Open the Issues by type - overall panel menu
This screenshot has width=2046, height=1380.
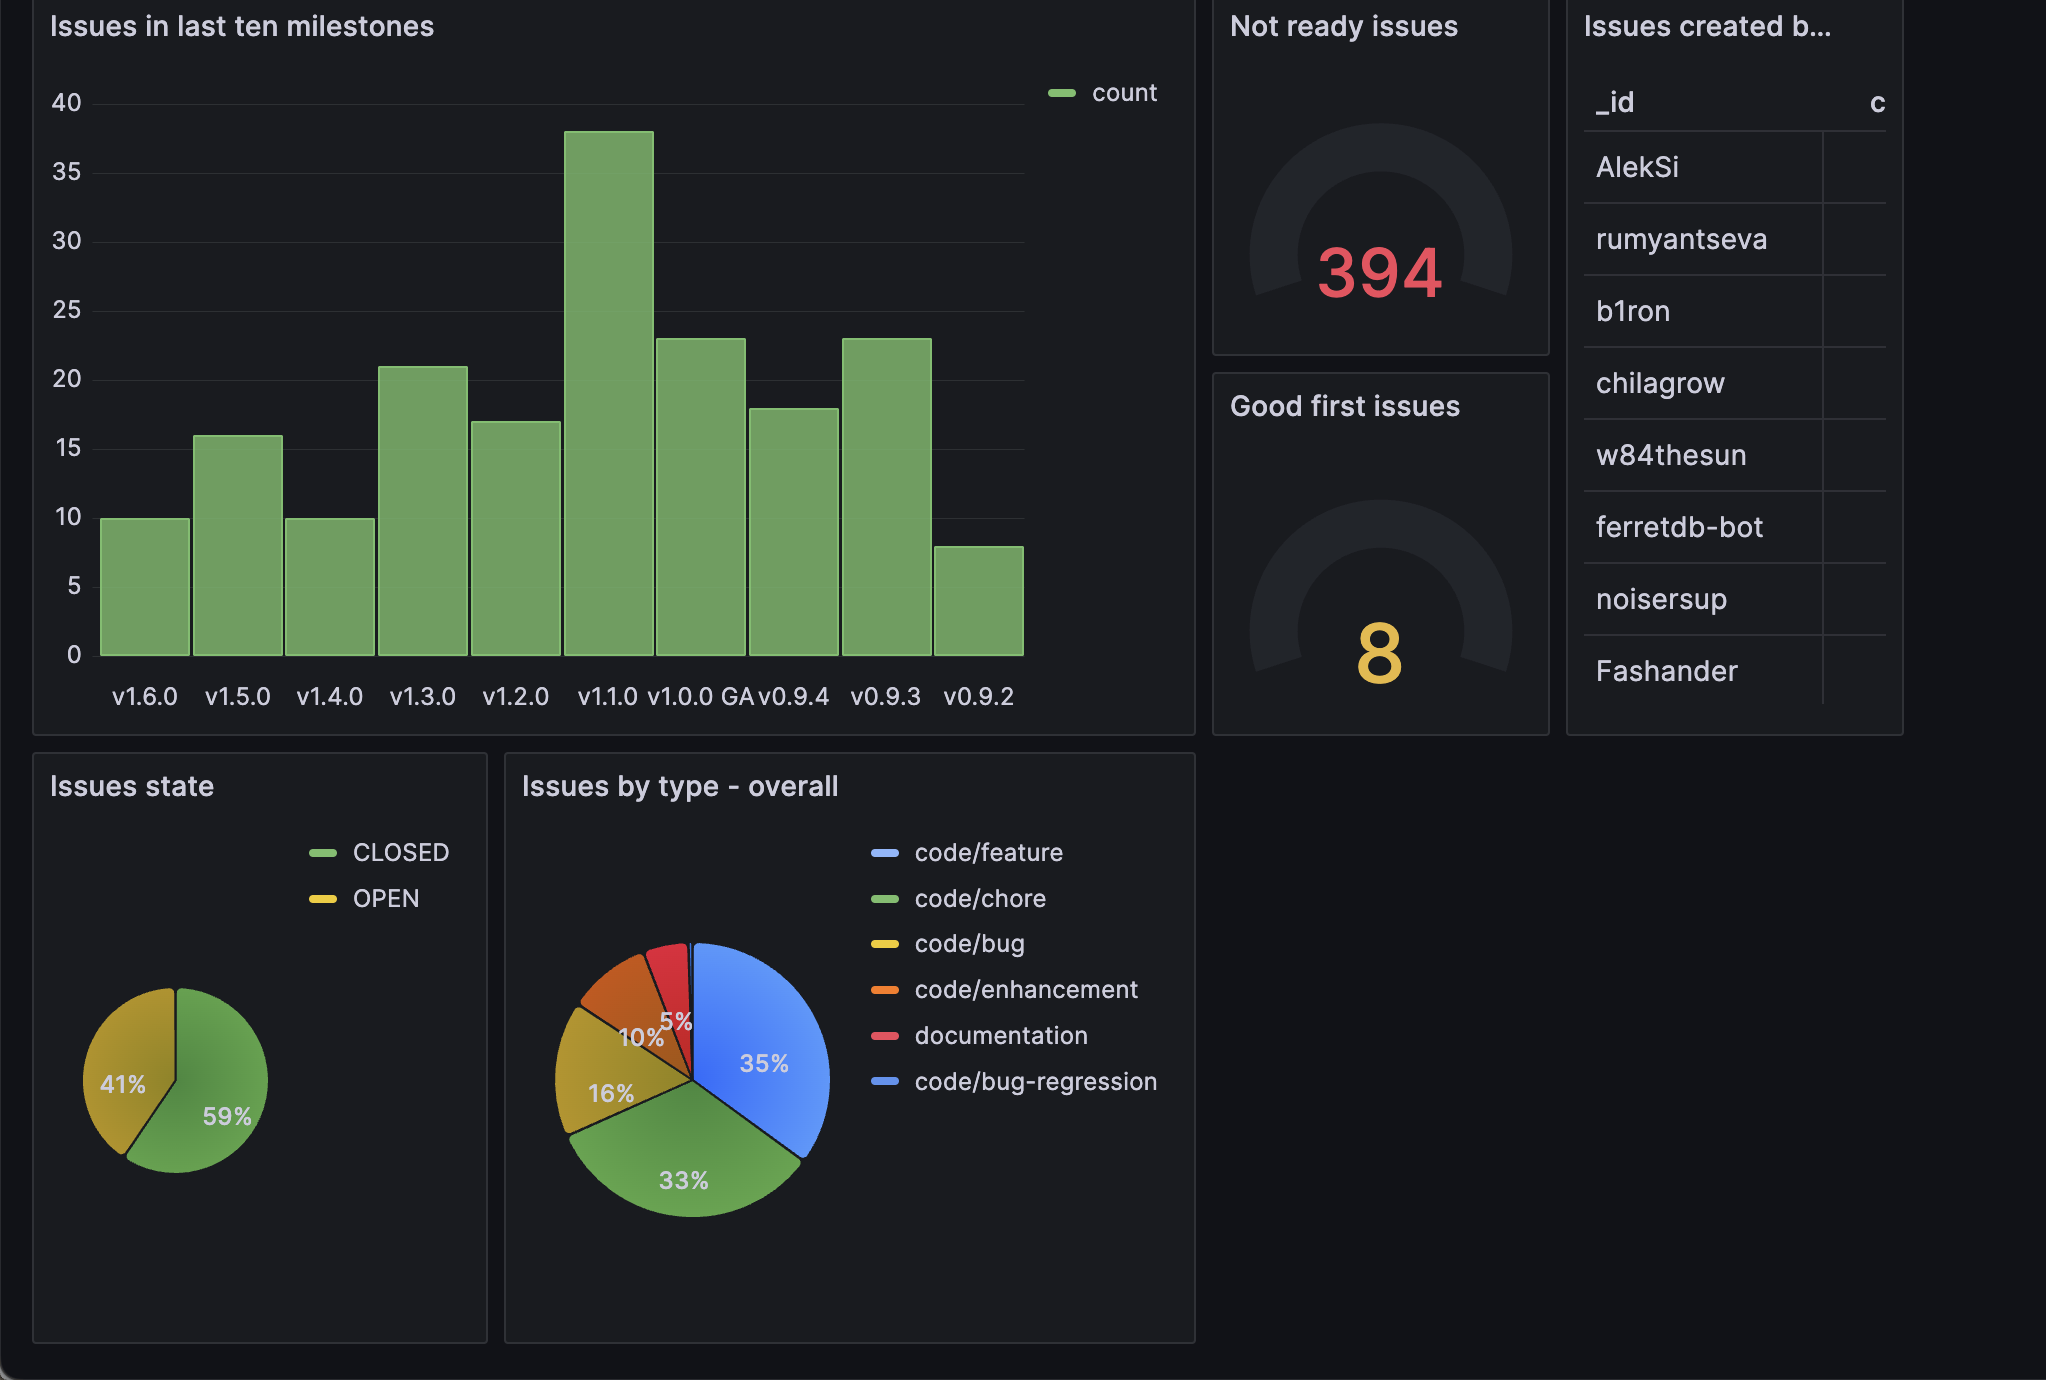679,786
